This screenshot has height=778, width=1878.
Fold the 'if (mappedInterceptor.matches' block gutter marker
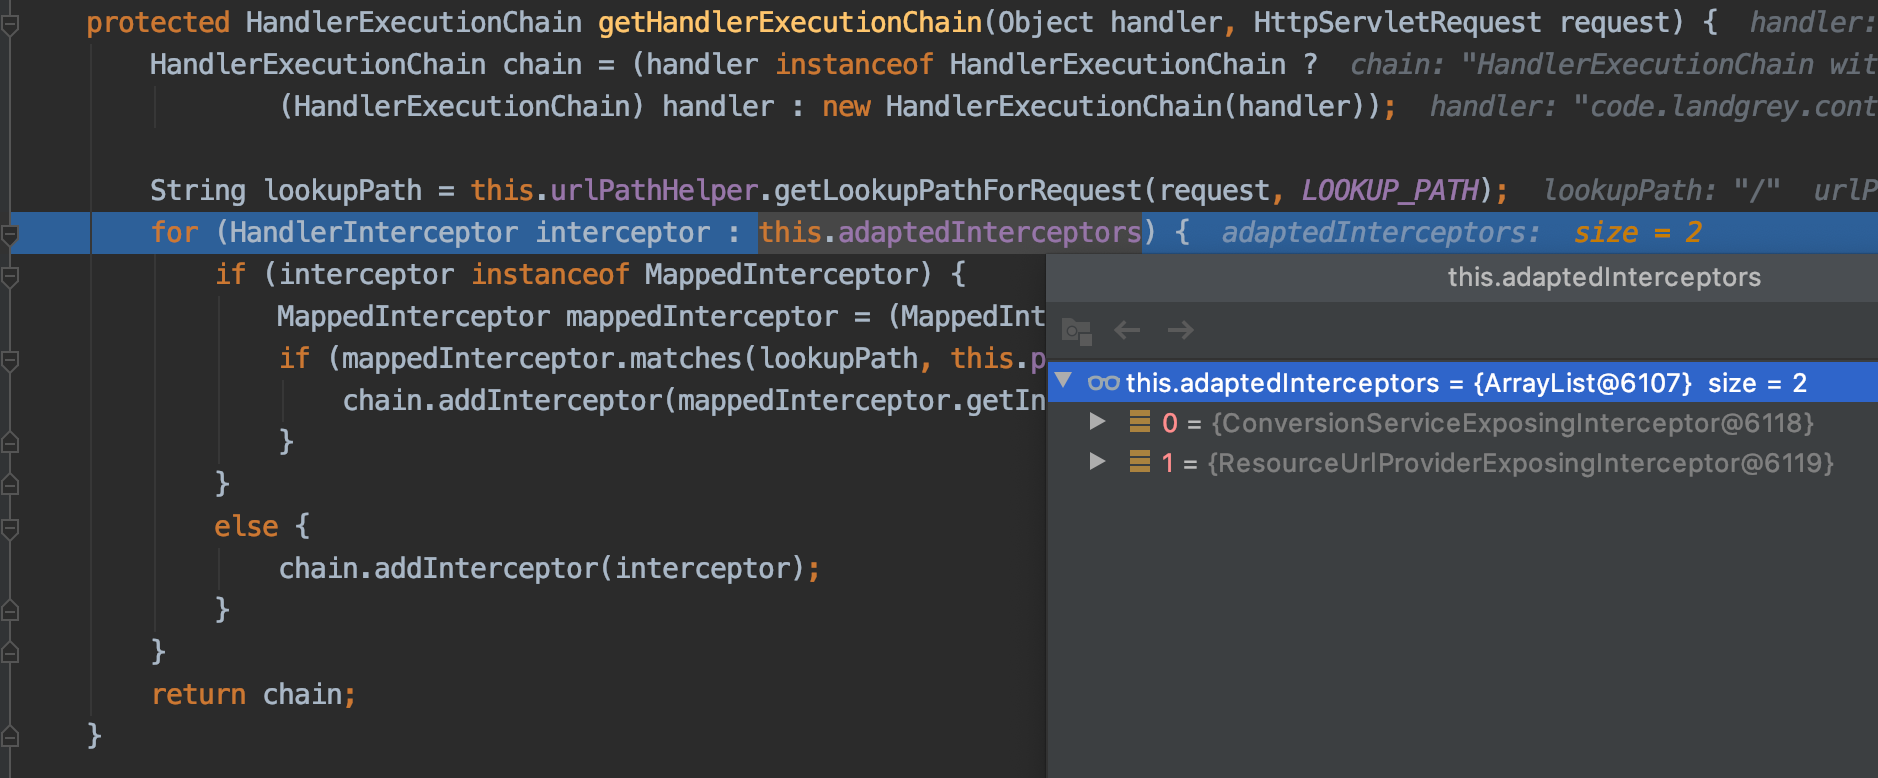[x=10, y=361]
